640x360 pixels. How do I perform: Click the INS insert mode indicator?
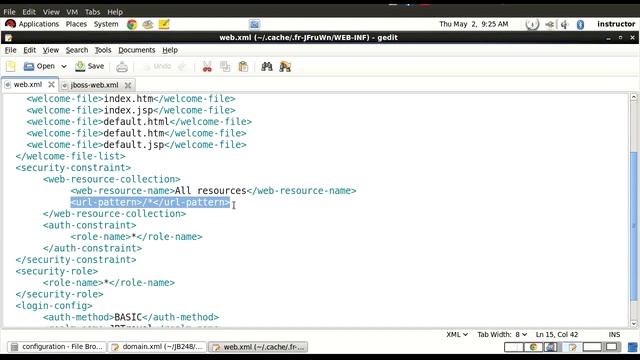coord(614,334)
